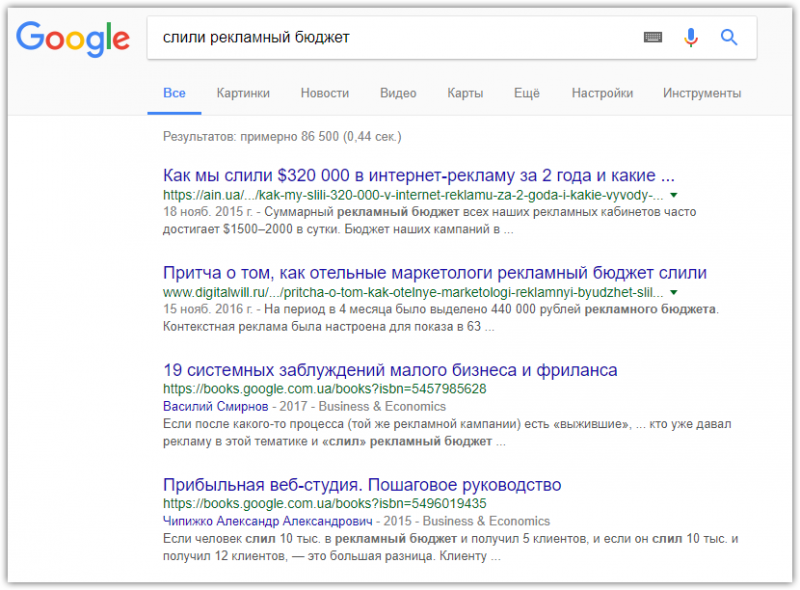This screenshot has height=590, width=800.
Task: Open author link Василий Смирнов
Action: tap(215, 406)
